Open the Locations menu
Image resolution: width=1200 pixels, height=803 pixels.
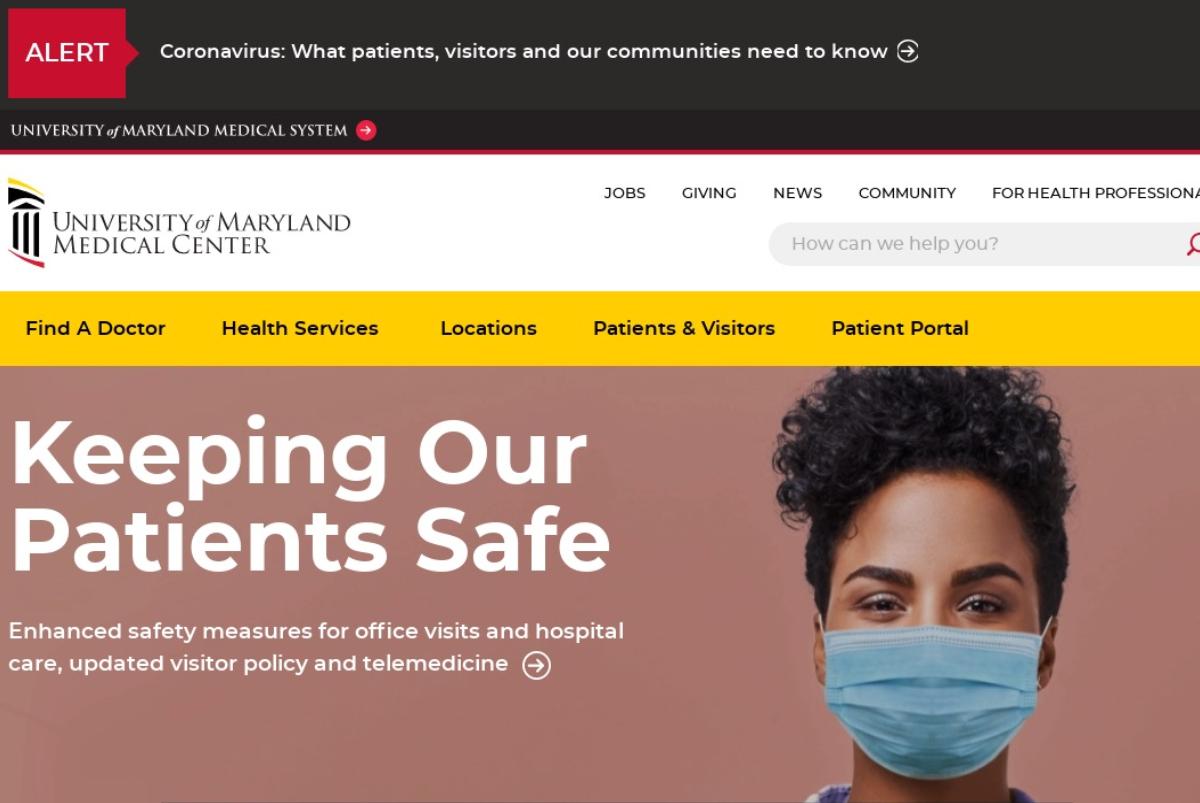coord(488,328)
